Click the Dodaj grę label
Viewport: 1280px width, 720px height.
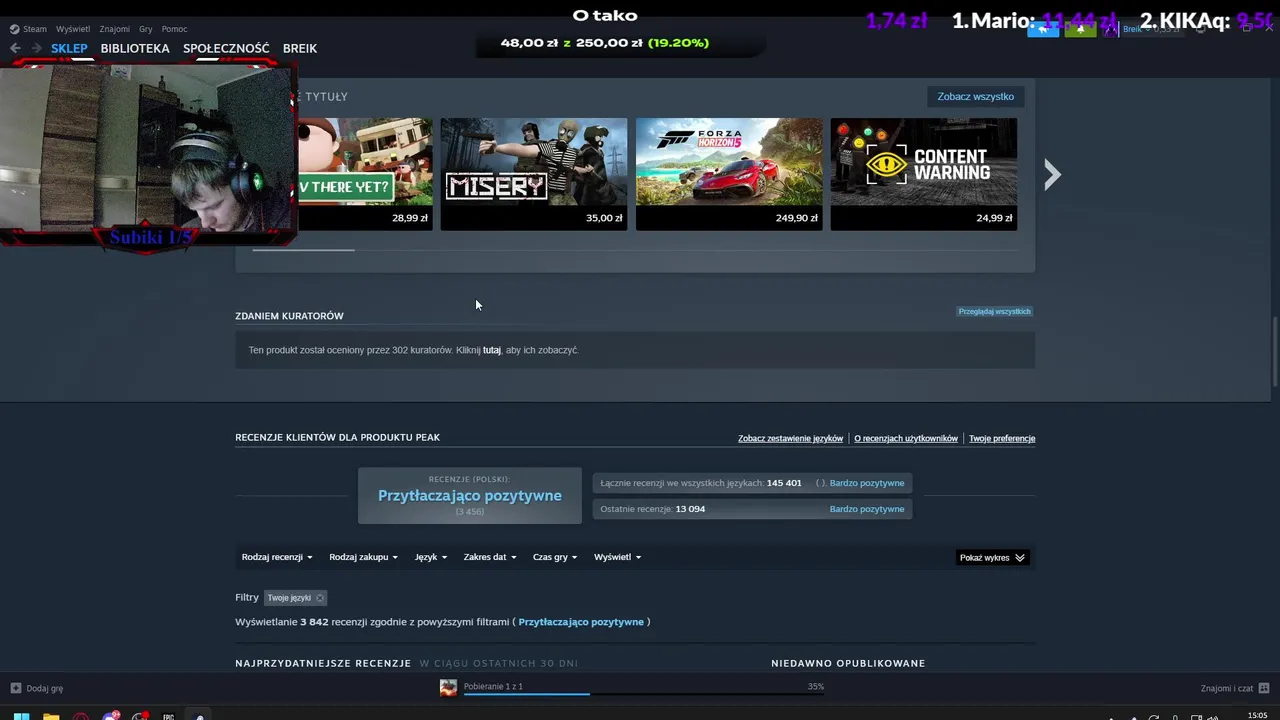(x=45, y=688)
